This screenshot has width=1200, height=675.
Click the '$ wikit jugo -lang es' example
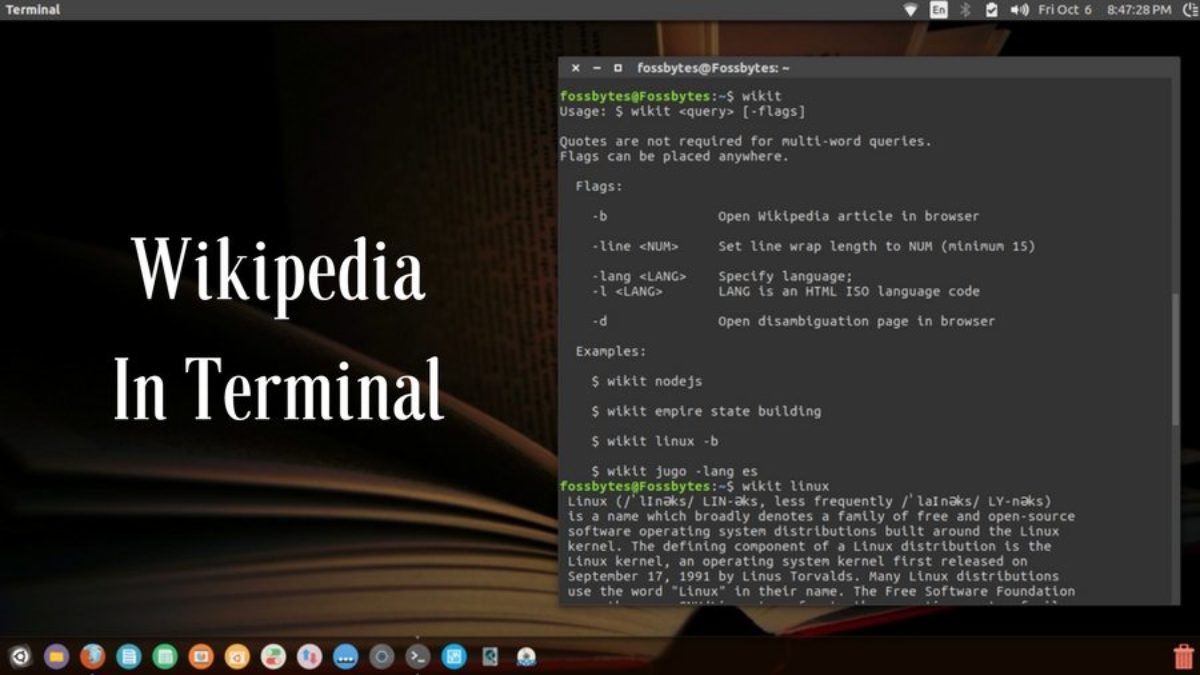tap(674, 471)
